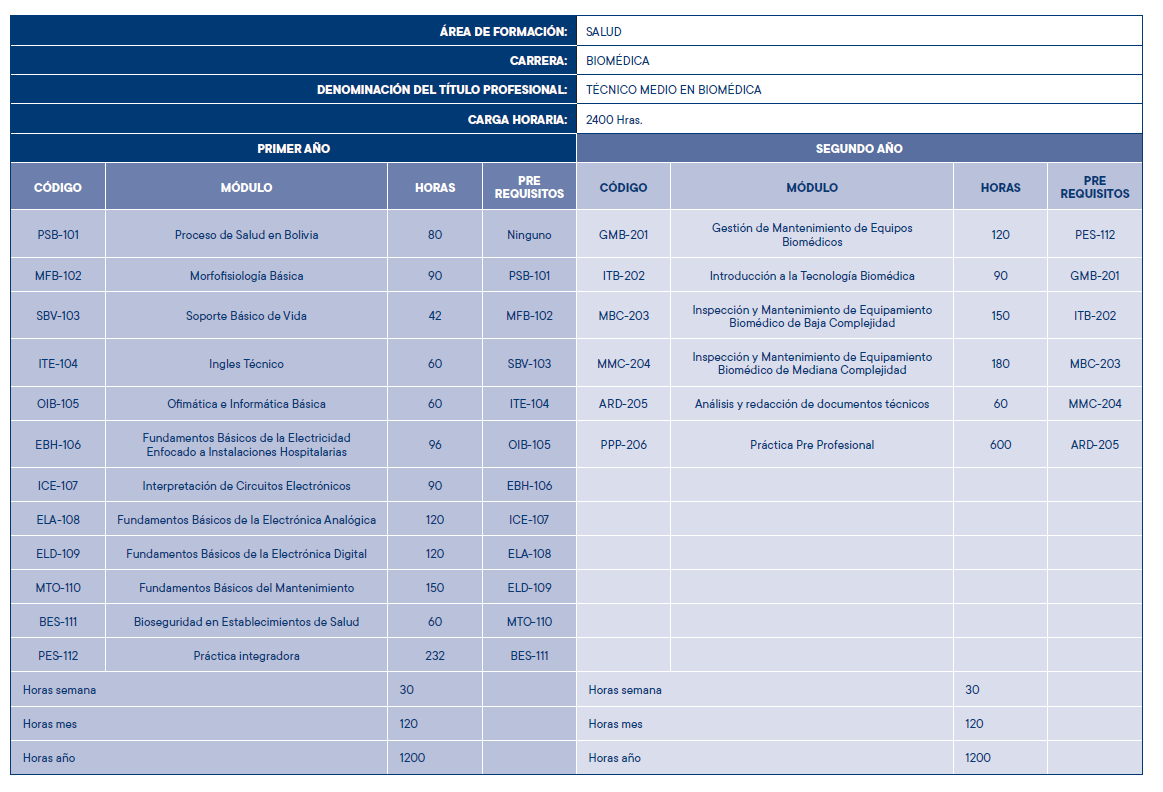Screen dimensions: 1163x792
Task: Click the 'SALUD' área de formación value
Action: pos(604,32)
